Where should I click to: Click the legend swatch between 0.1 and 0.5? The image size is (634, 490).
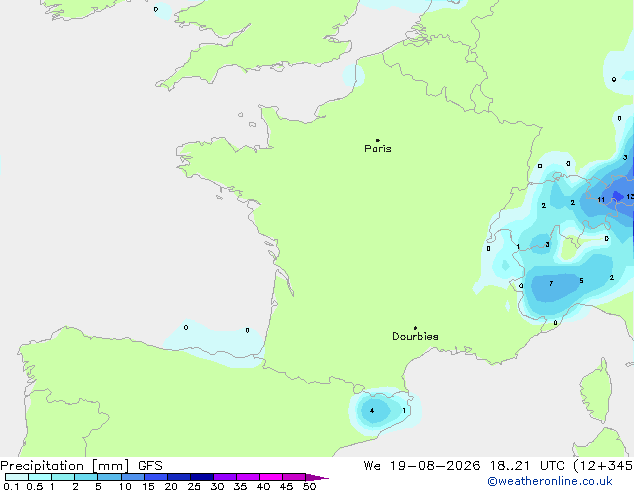tap(17, 477)
